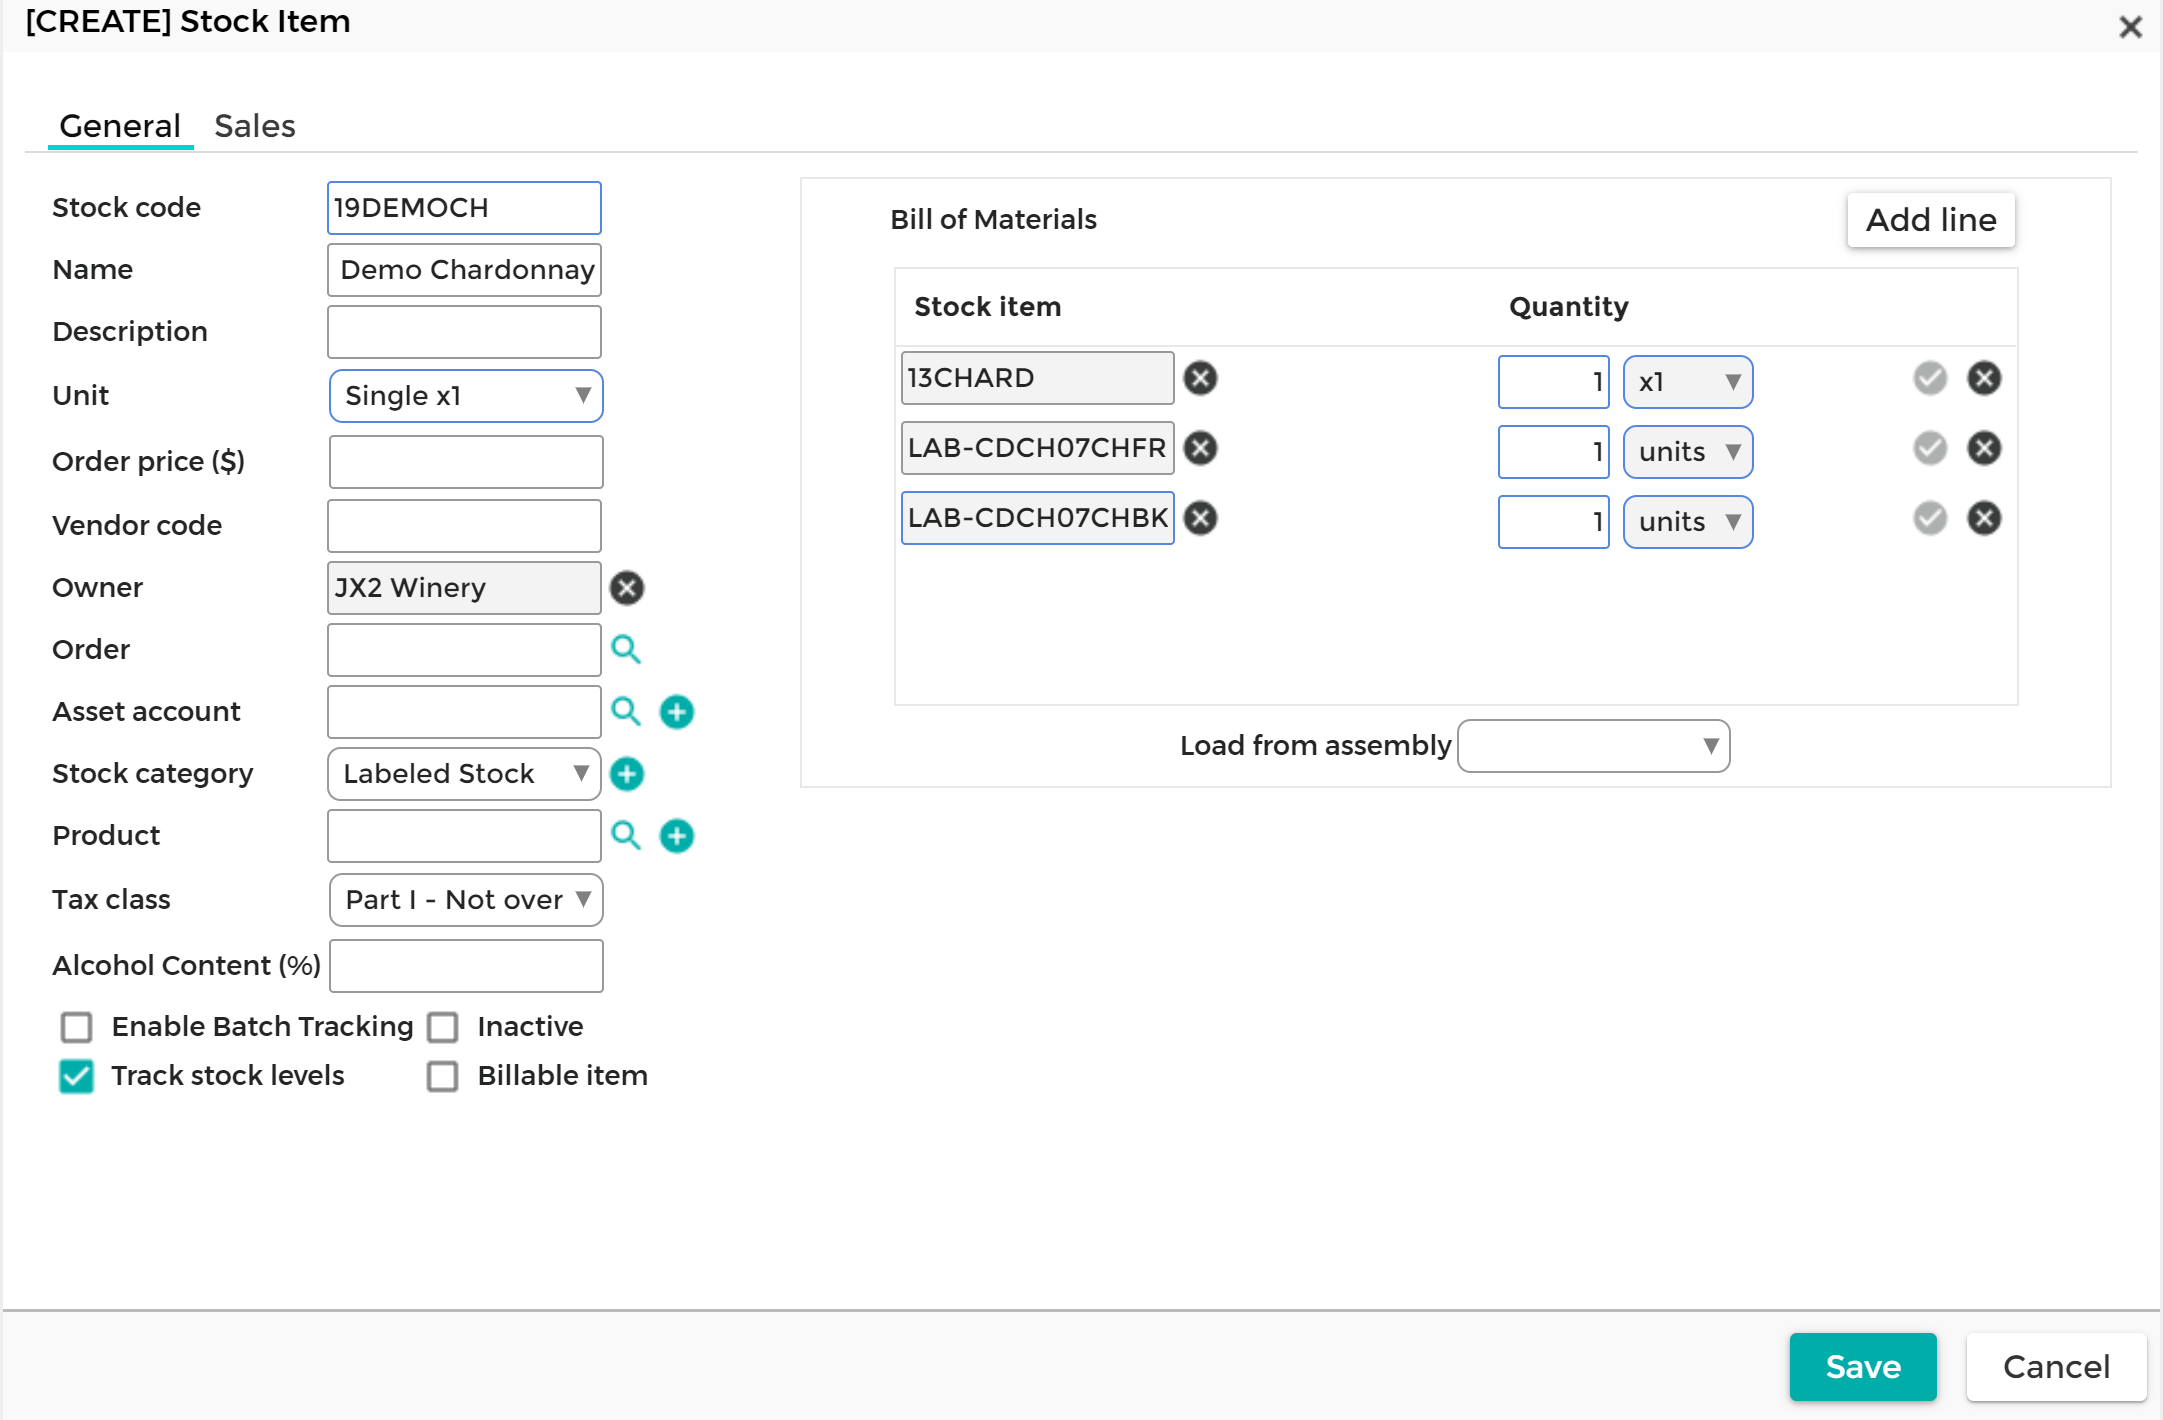Clear the JX2 Winery owner
Viewport: 2163px width, 1420px height.
(627, 588)
